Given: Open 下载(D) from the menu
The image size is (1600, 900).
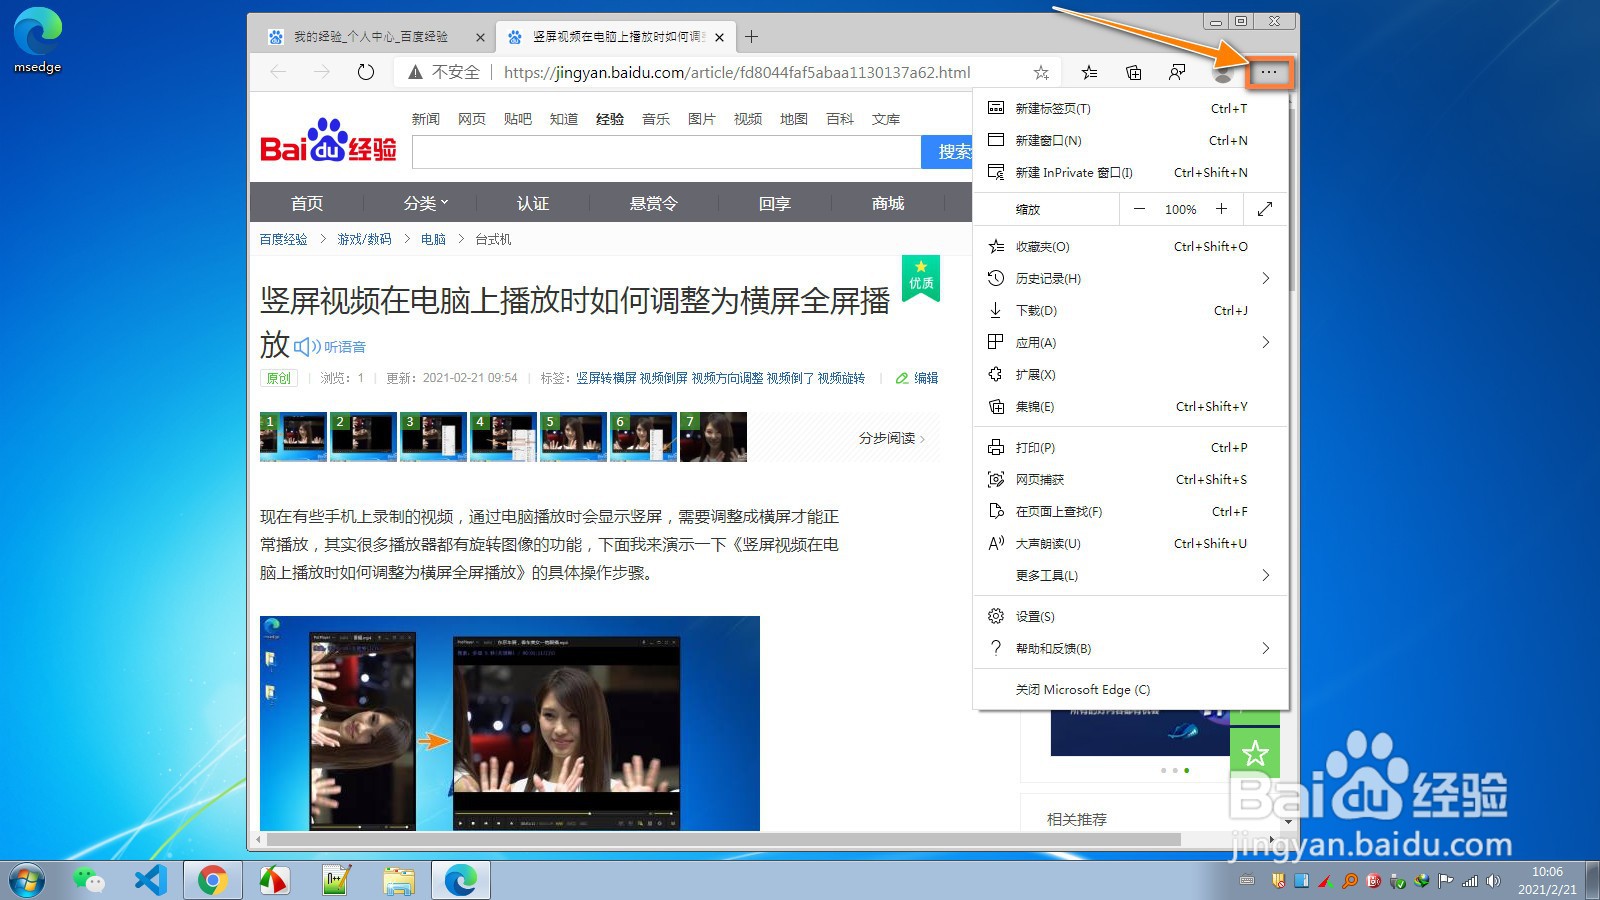Looking at the screenshot, I should (1130, 310).
